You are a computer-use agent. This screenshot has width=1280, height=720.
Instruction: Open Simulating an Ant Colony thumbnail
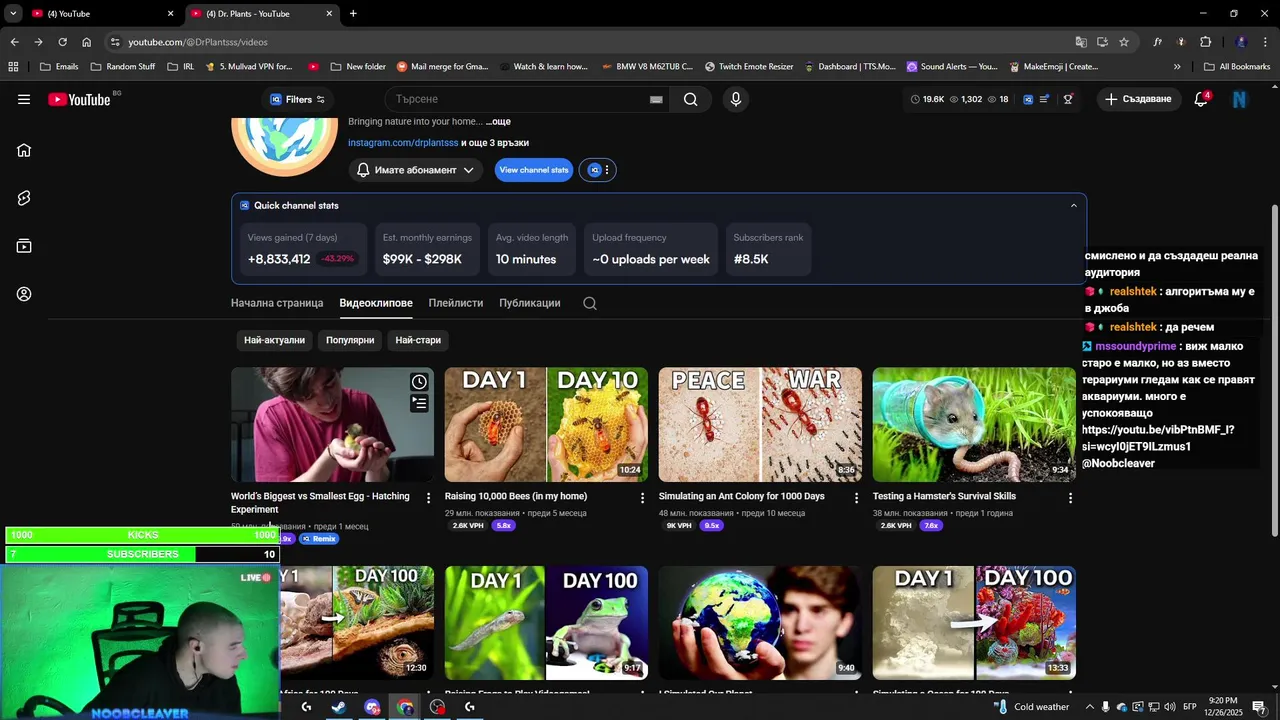click(x=760, y=424)
